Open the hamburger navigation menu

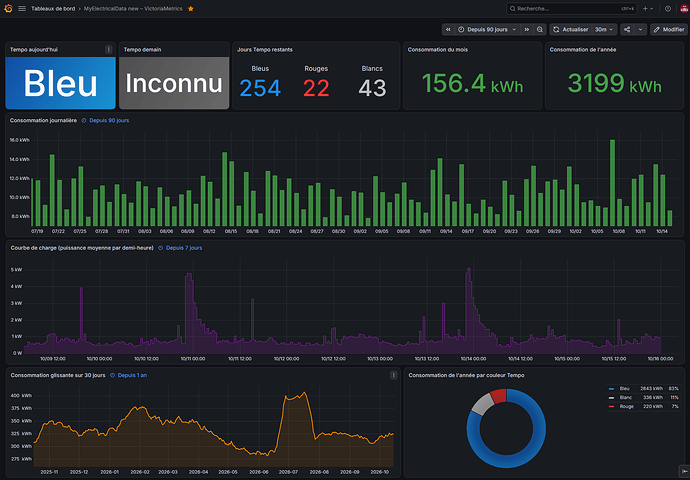(x=22, y=8)
